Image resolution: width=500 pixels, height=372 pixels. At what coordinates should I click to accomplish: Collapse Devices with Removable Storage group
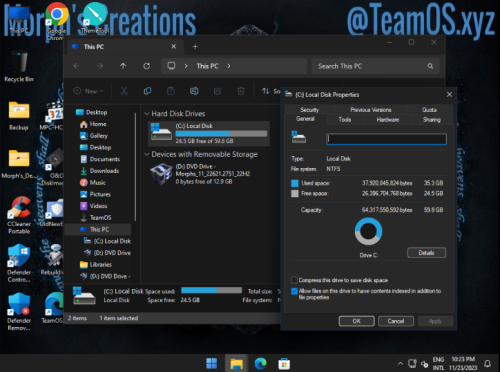[146, 154]
